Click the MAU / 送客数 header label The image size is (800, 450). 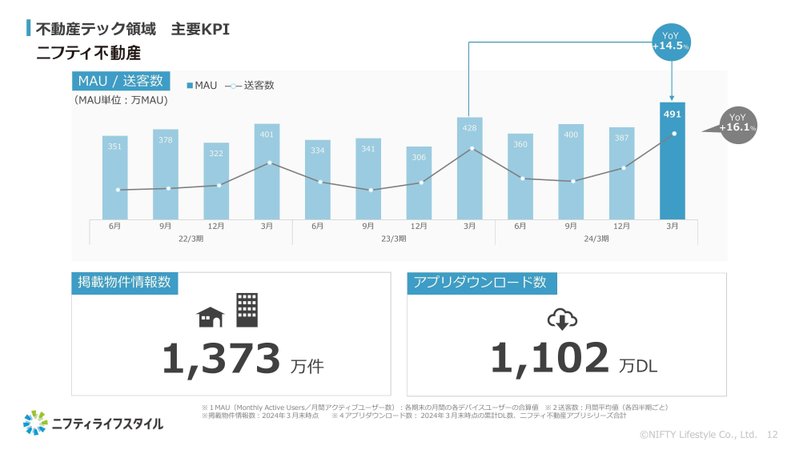pos(121,81)
